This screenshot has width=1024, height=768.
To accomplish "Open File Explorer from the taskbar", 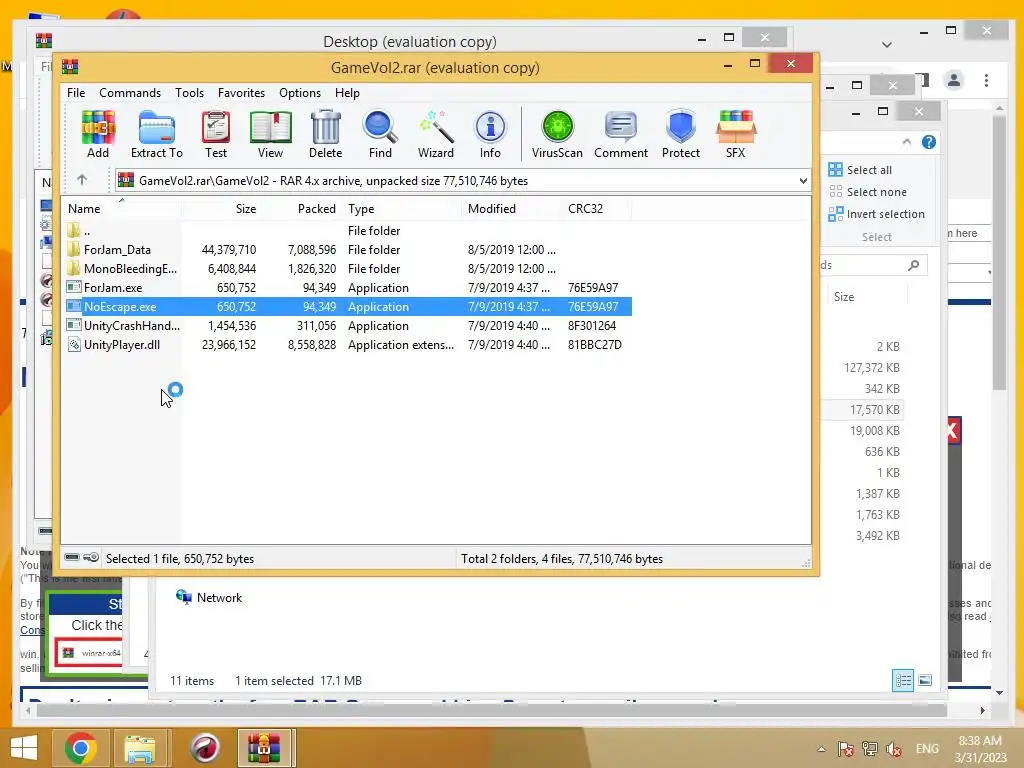I will coord(139,748).
